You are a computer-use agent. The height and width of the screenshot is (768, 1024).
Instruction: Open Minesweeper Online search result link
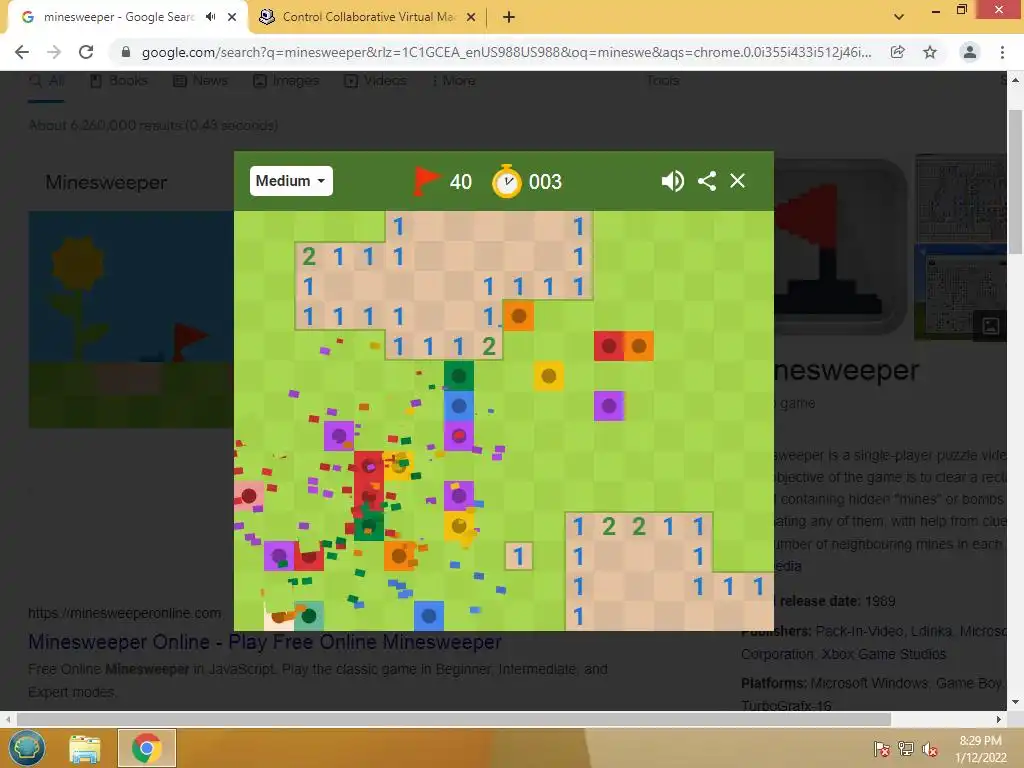click(264, 642)
